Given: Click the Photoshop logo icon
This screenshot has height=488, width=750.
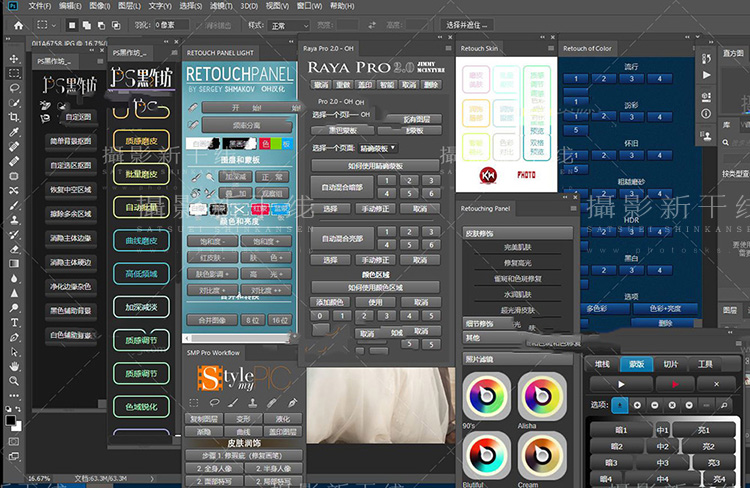Looking at the screenshot, I should click(13, 6).
